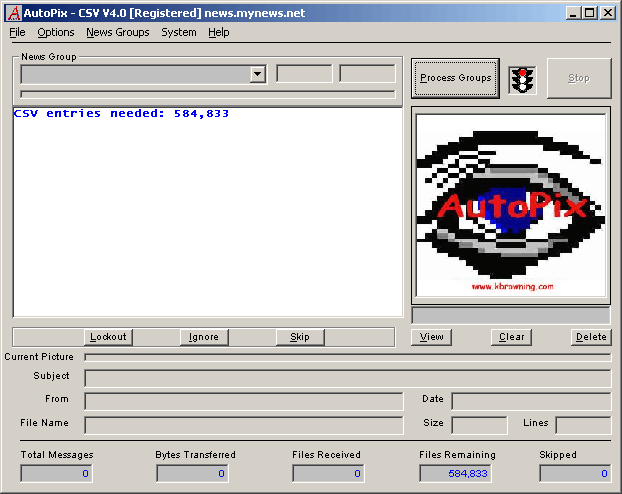This screenshot has width=622, height=494.
Task: Open the Help menu
Action: (x=219, y=32)
